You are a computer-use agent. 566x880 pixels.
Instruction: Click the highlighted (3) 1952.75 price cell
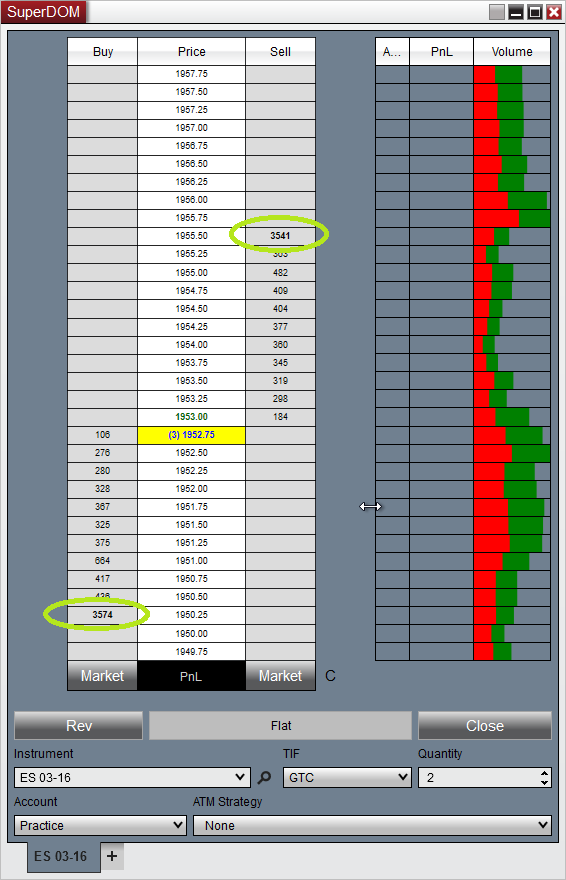191,435
